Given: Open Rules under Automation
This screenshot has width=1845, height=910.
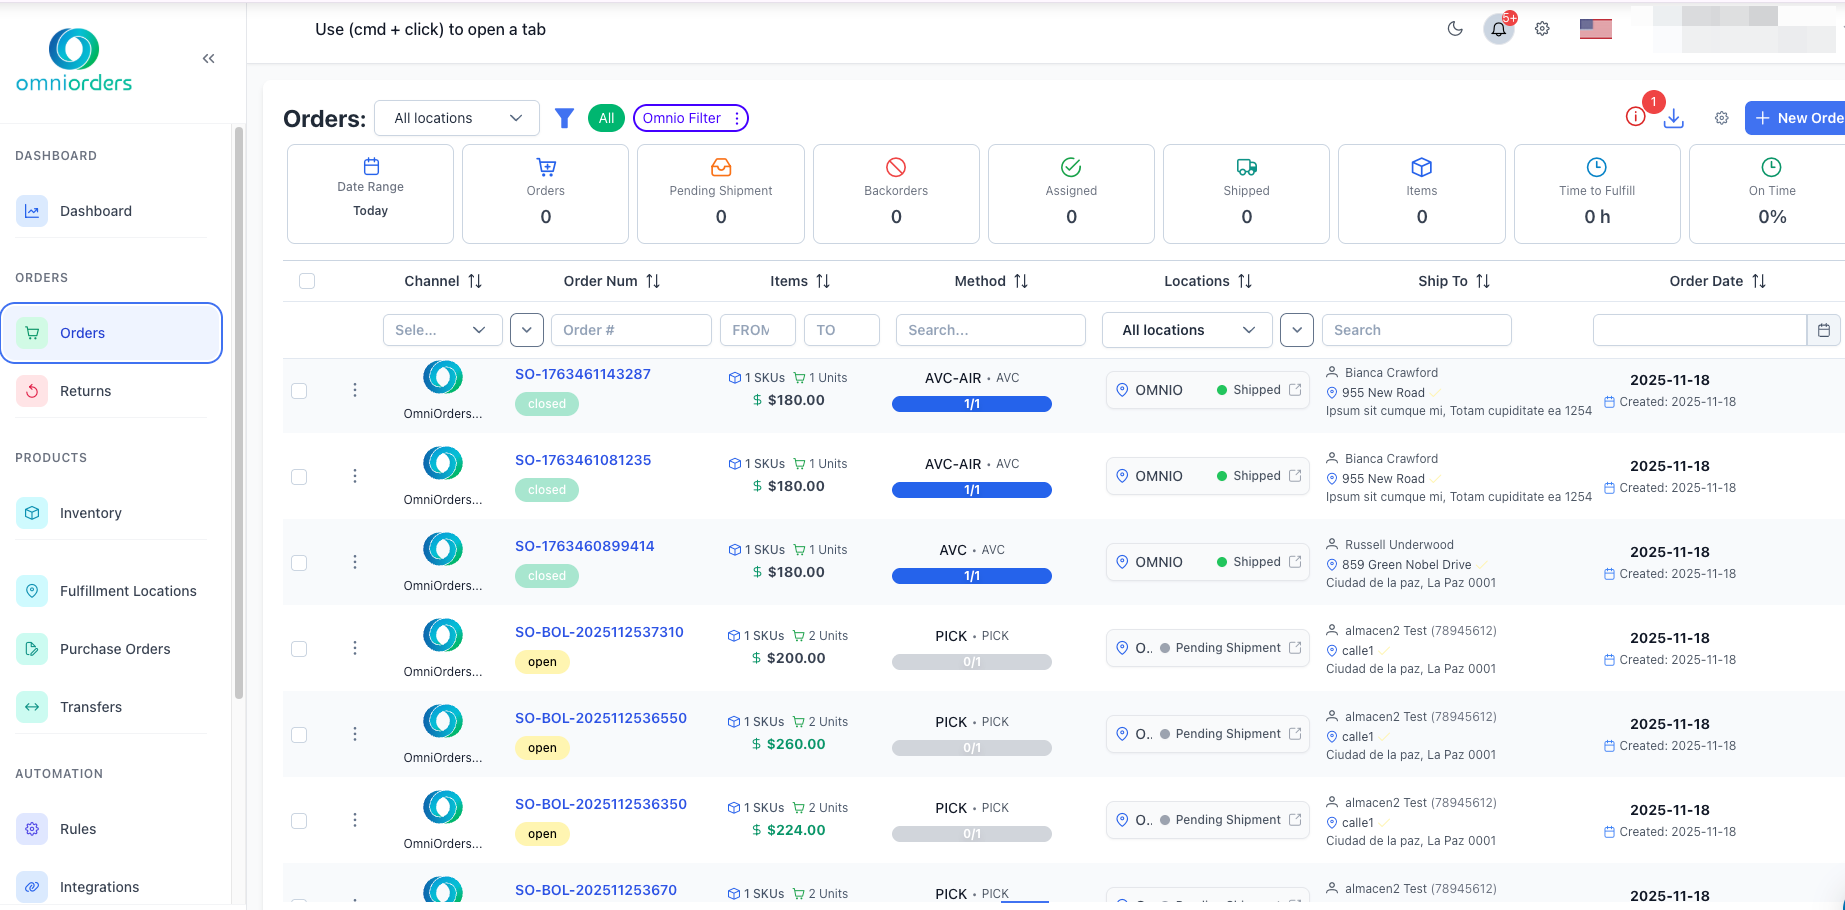Looking at the screenshot, I should pyautogui.click(x=77, y=829).
